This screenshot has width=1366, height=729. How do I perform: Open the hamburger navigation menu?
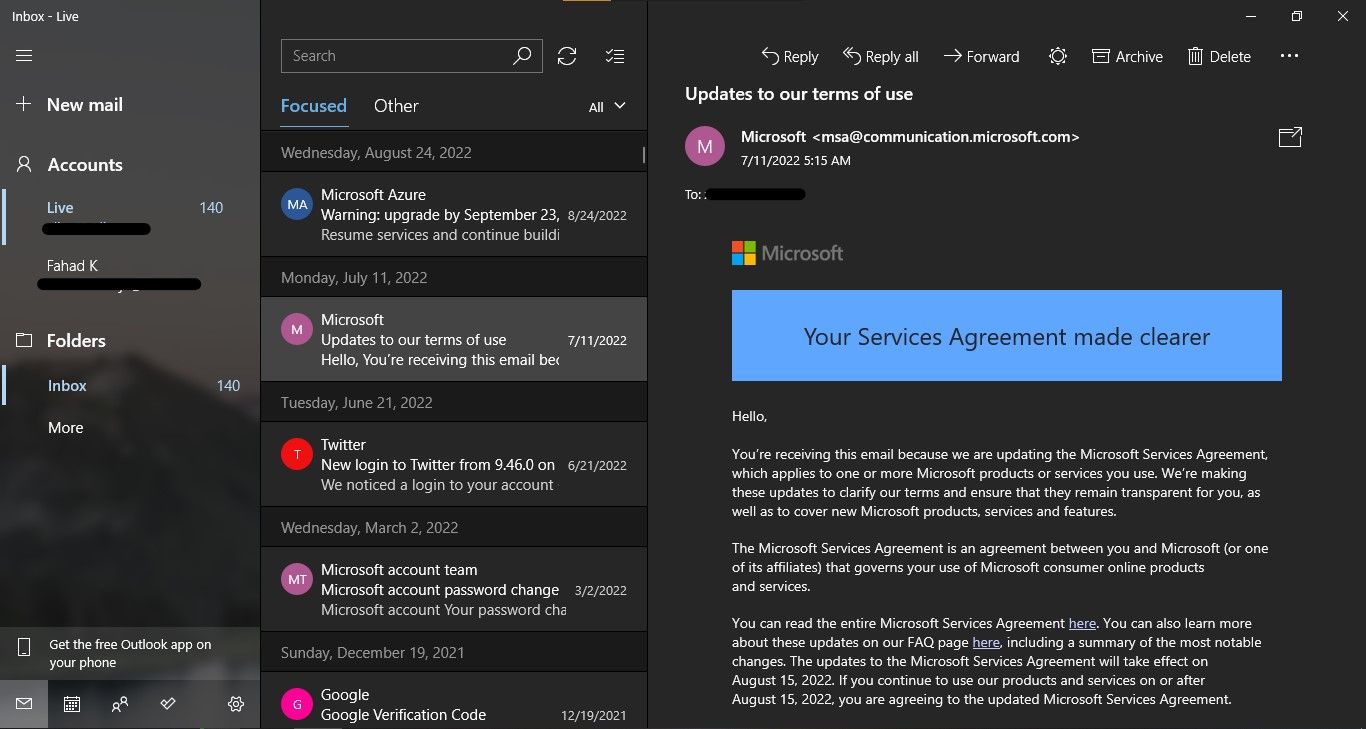(24, 56)
